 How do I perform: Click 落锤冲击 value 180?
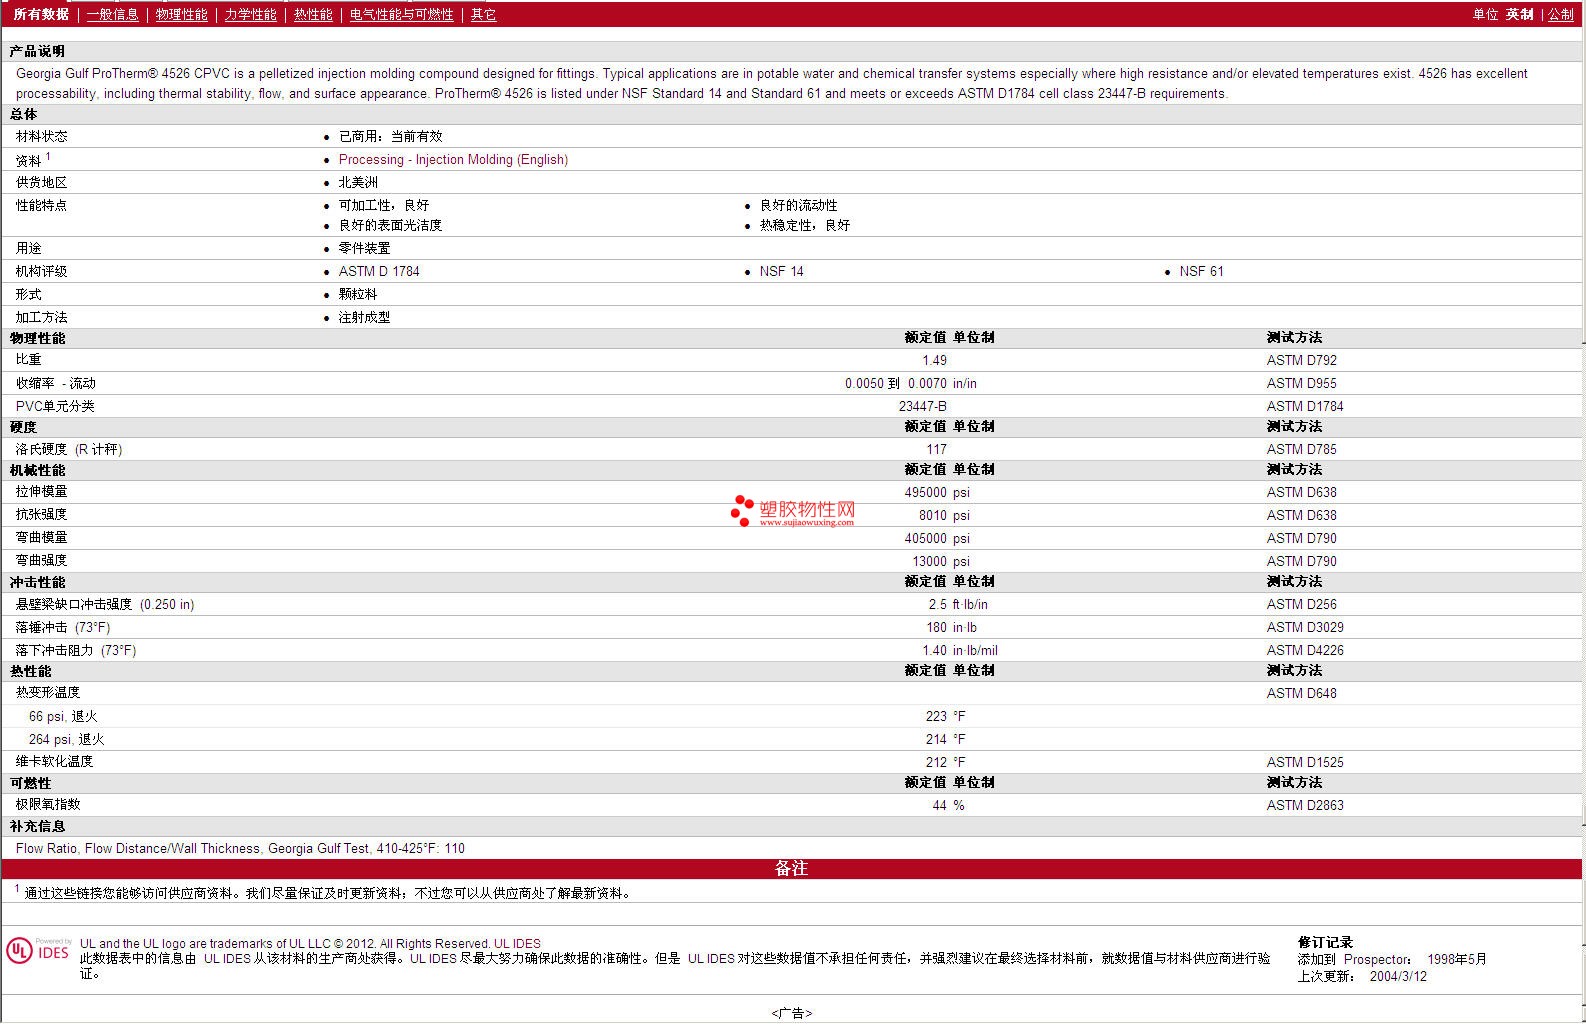click(936, 627)
